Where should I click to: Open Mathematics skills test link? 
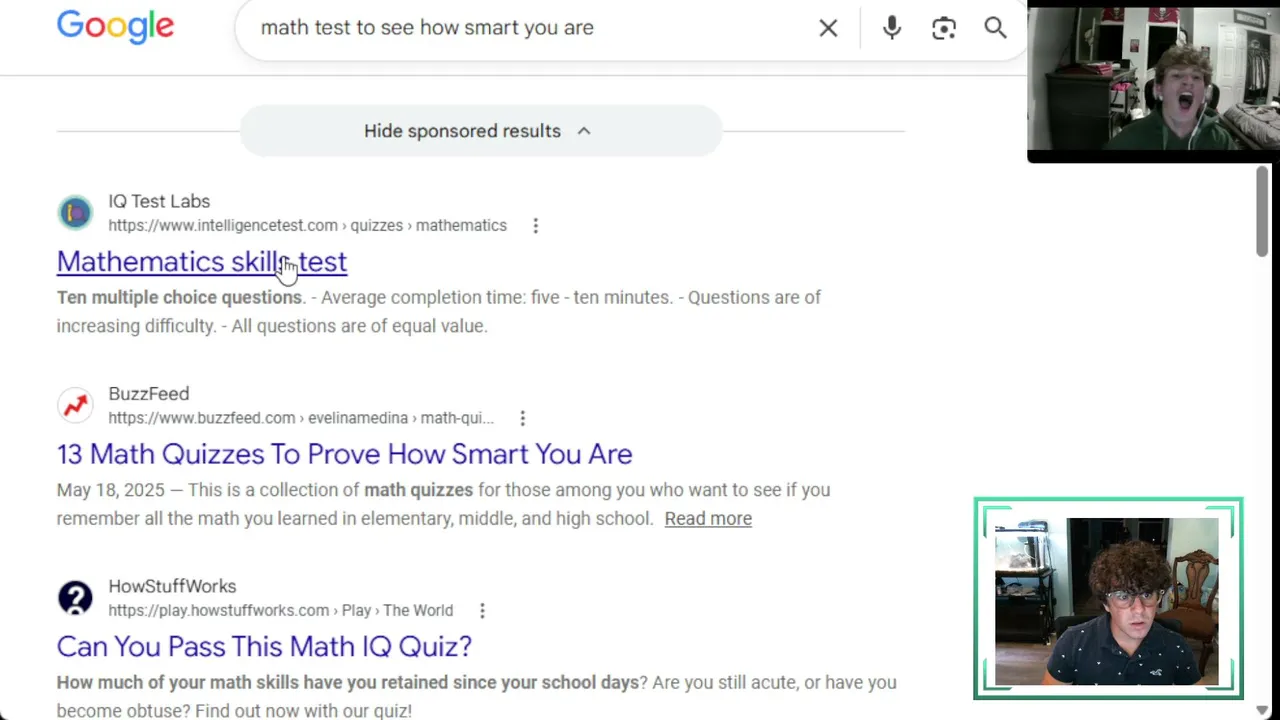click(x=202, y=262)
